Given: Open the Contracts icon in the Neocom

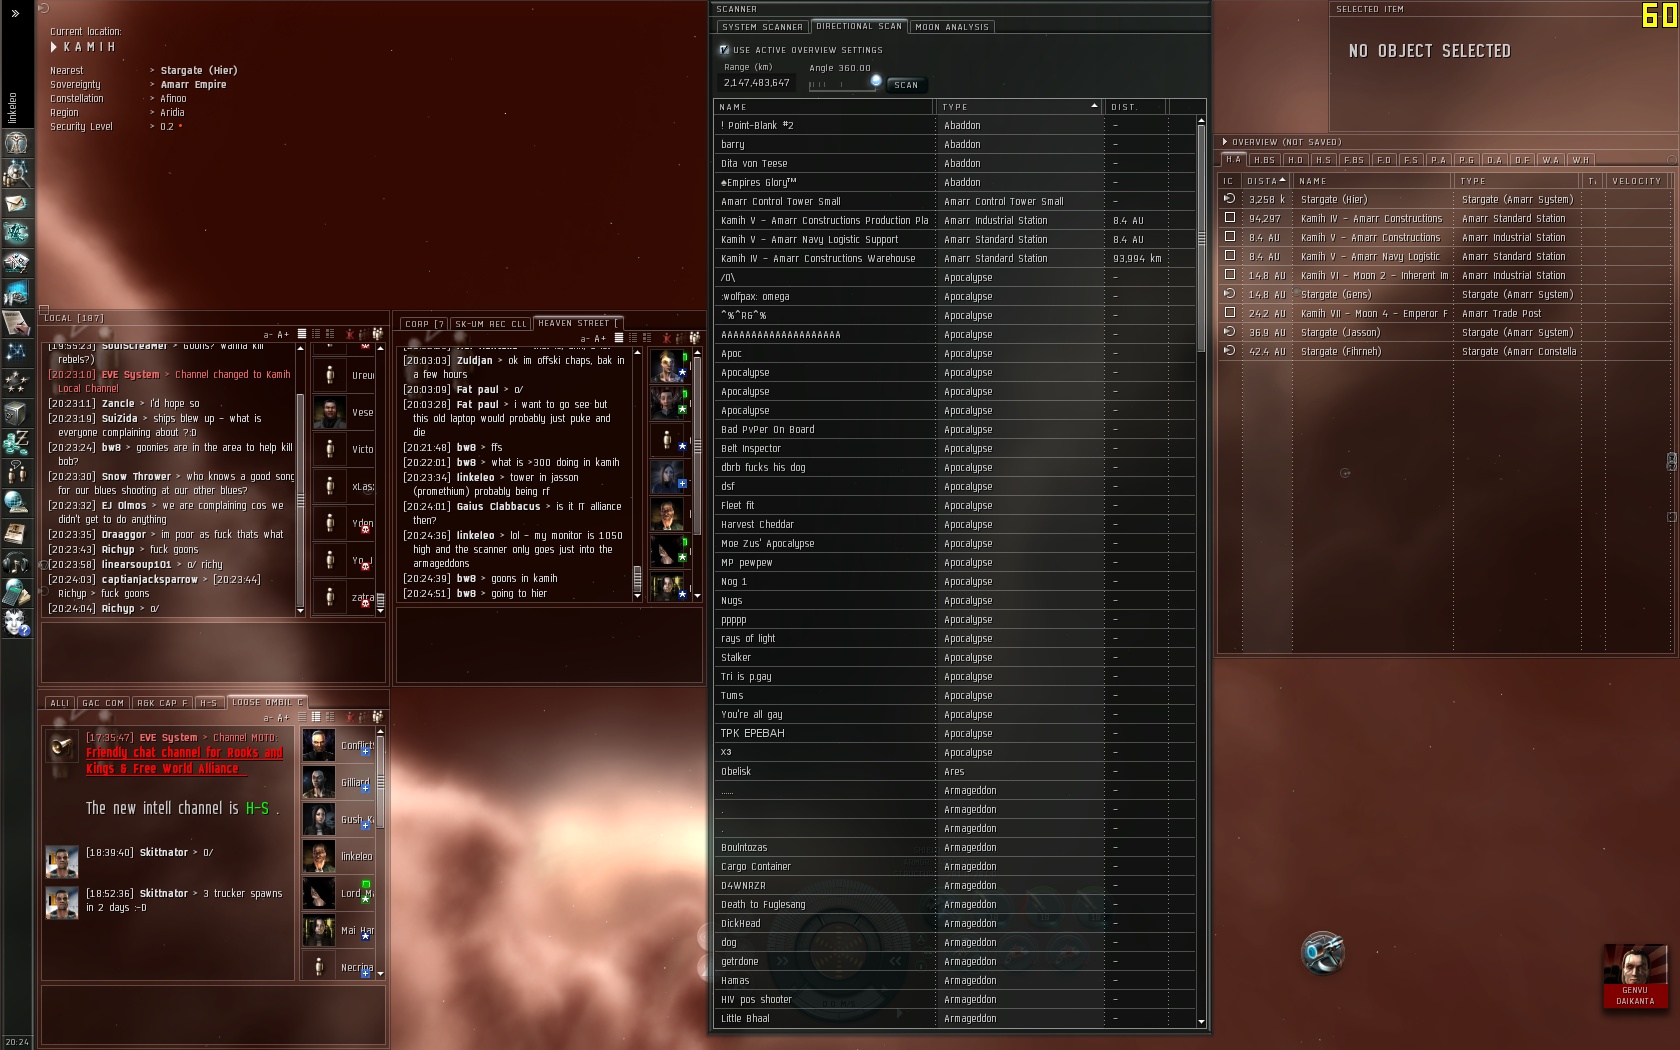Looking at the screenshot, I should 16,323.
